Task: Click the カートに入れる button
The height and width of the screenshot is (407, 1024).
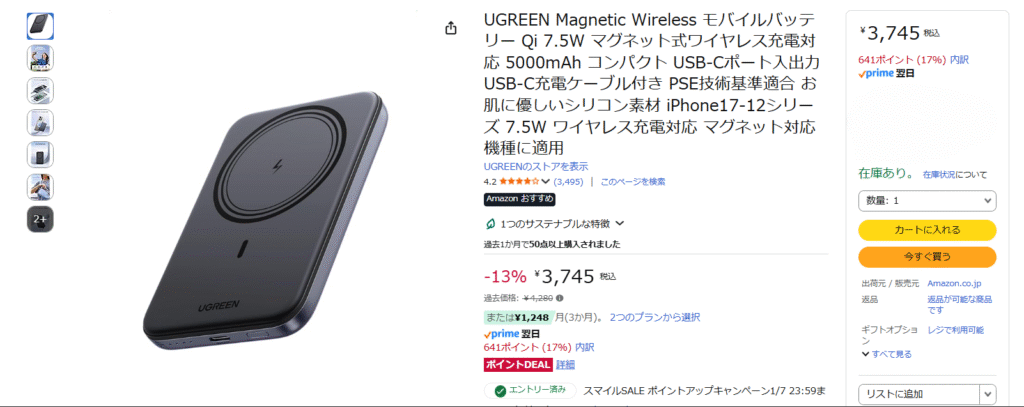Action: coord(927,230)
